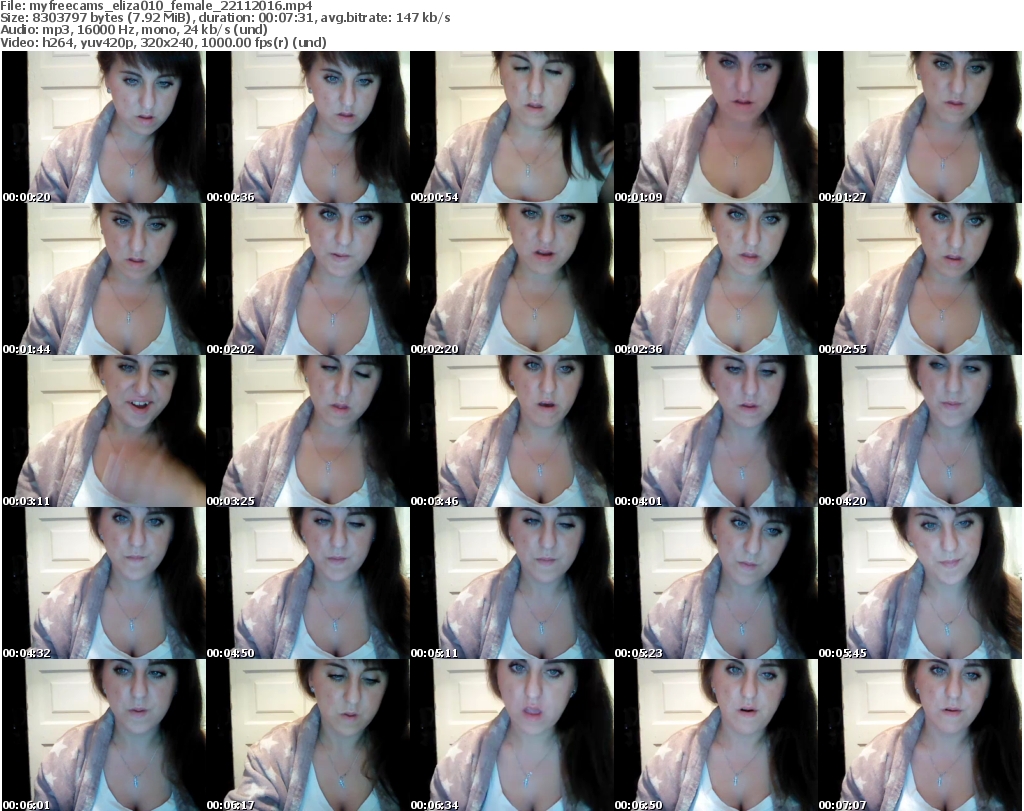Pick the thumbnail timestamped 00:04:20
1024x811 pixels.
(x=920, y=431)
